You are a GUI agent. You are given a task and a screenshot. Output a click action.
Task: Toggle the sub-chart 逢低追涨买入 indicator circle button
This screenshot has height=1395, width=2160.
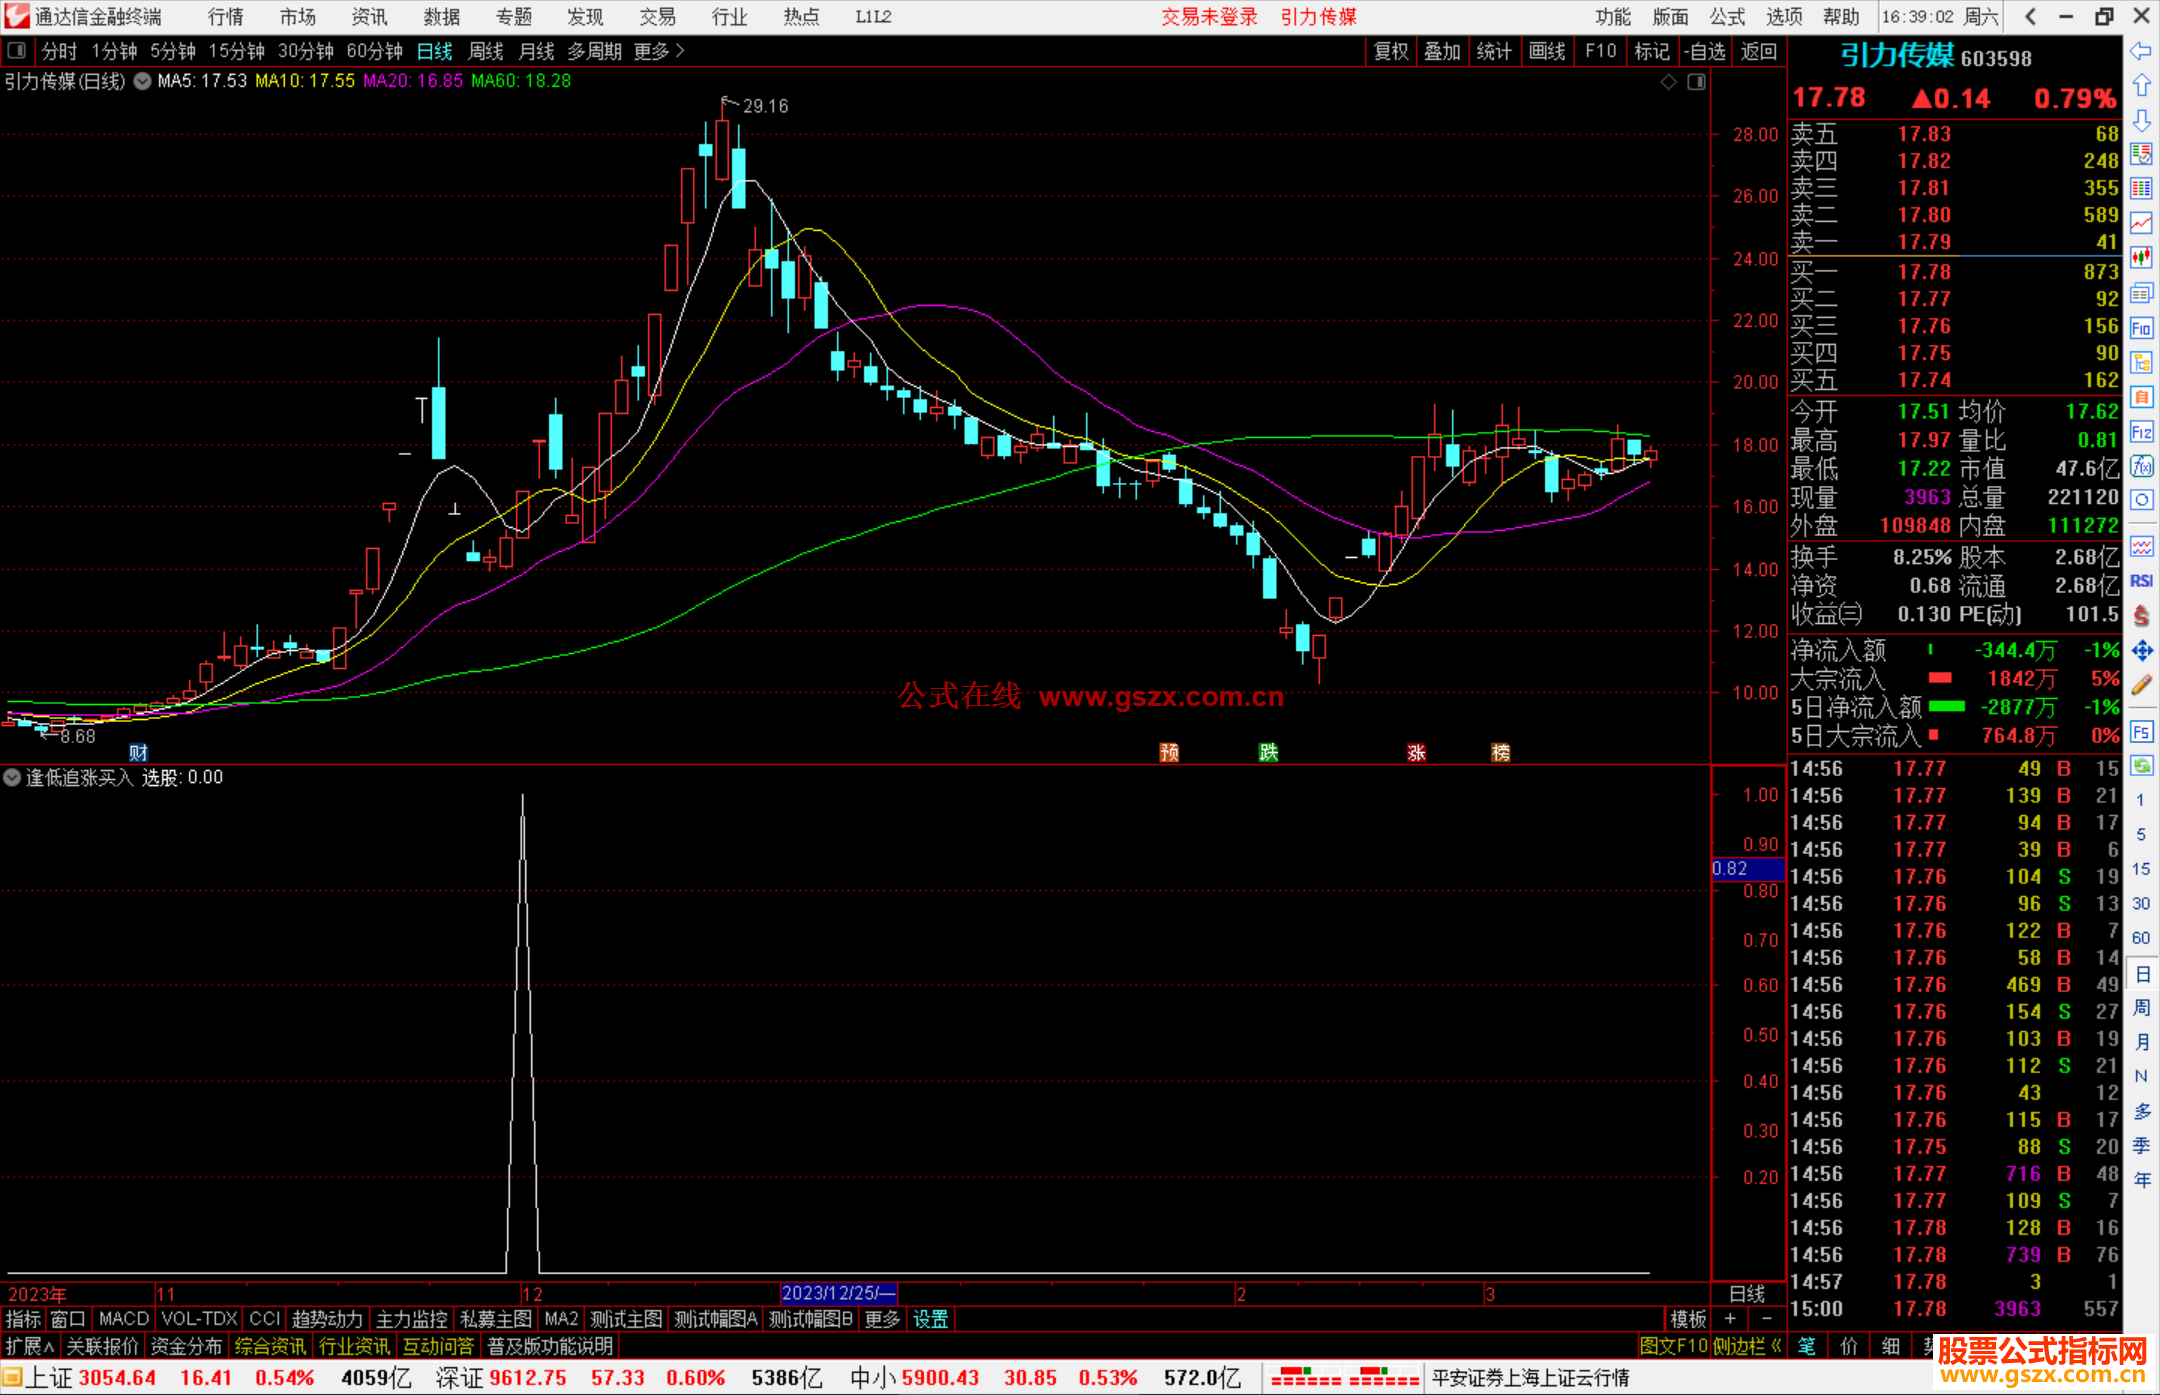point(12,777)
